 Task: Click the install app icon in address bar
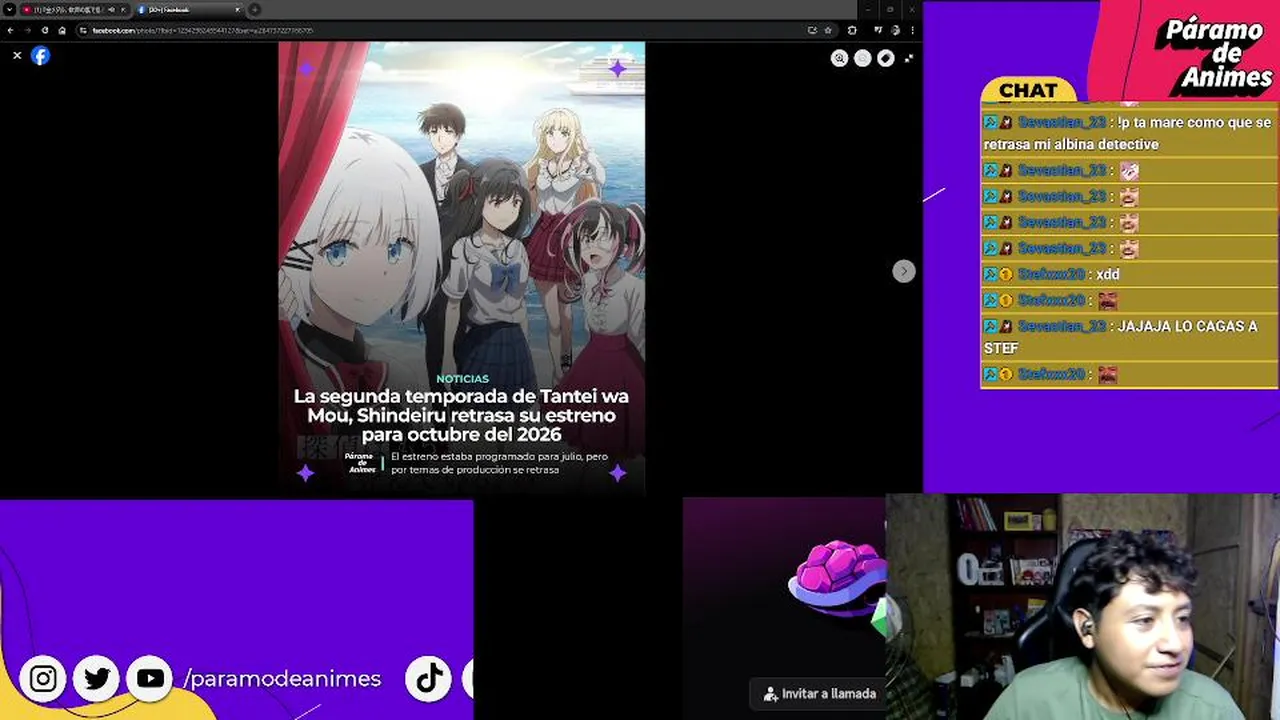[812, 30]
